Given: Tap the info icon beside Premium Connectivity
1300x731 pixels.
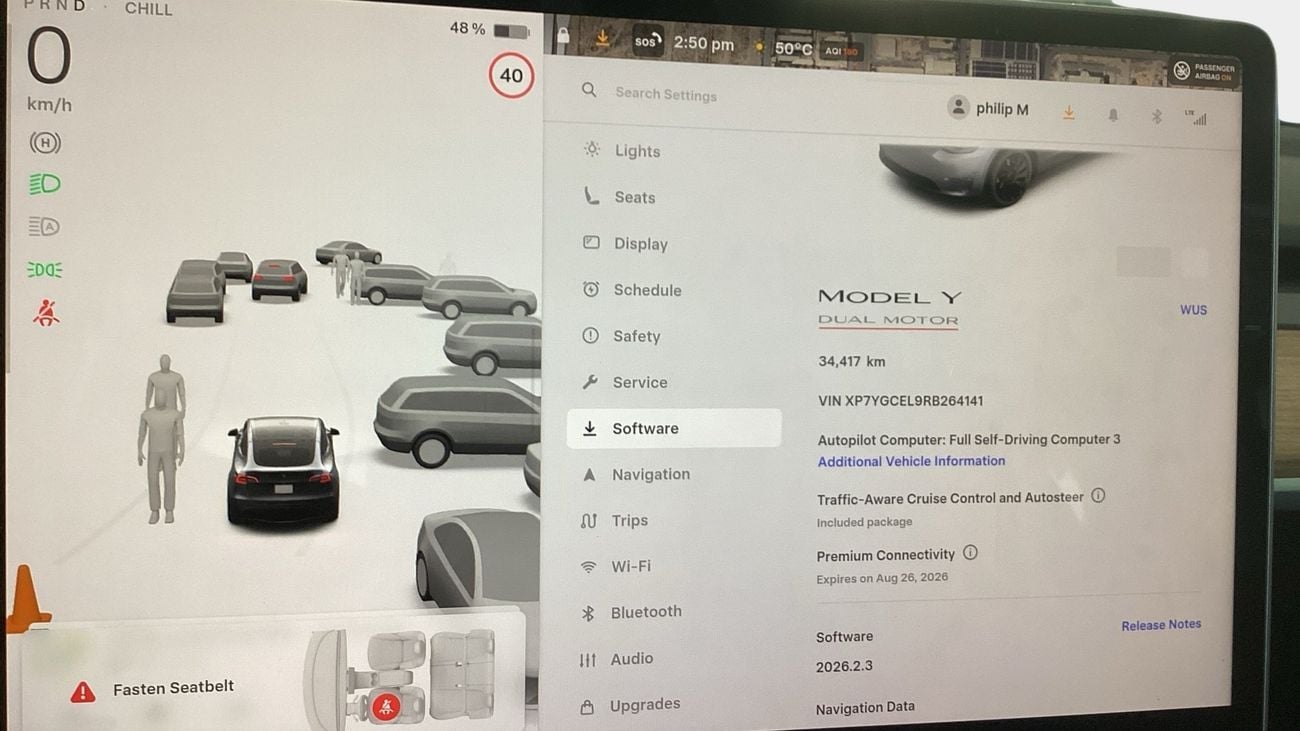Looking at the screenshot, I should tap(970, 552).
